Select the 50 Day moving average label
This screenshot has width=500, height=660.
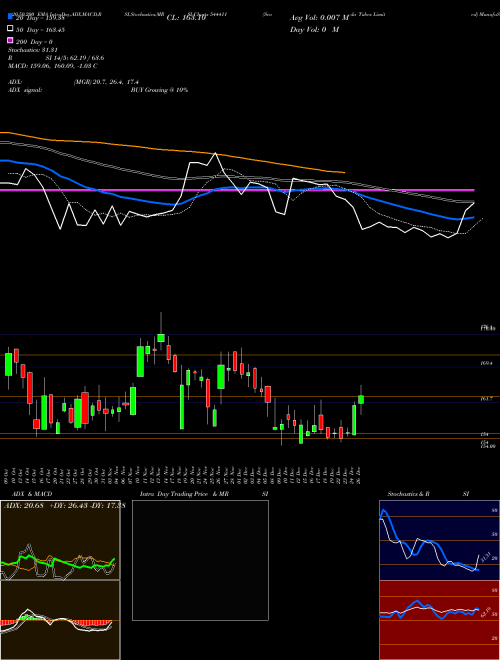pos(40,30)
